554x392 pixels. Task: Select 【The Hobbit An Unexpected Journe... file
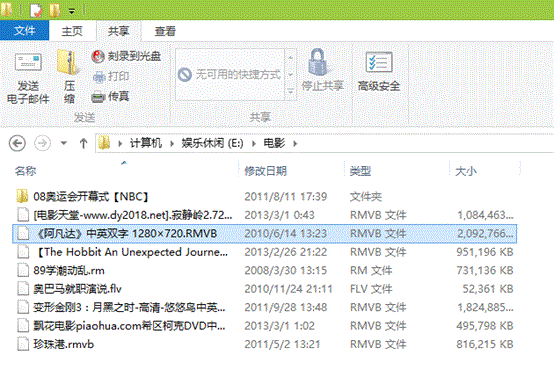pyautogui.click(x=131, y=252)
